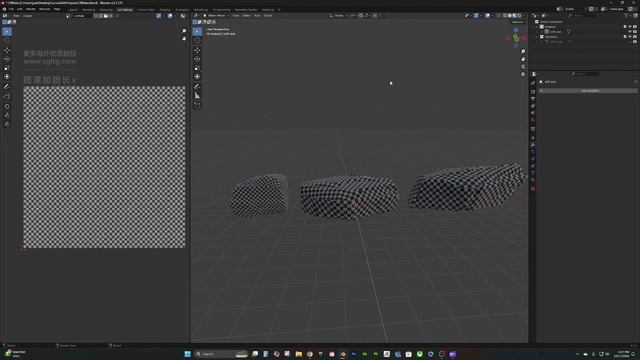The image size is (640, 360).
Task: Open the Outliner filter dropdown
Action: point(627,16)
